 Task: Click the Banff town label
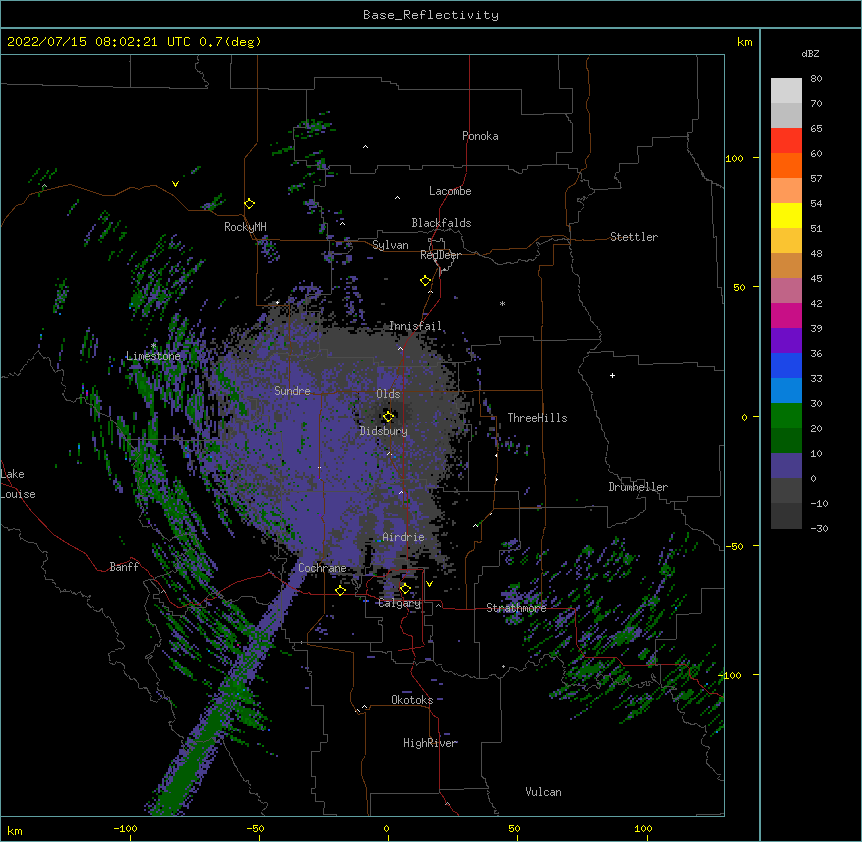click(x=124, y=567)
